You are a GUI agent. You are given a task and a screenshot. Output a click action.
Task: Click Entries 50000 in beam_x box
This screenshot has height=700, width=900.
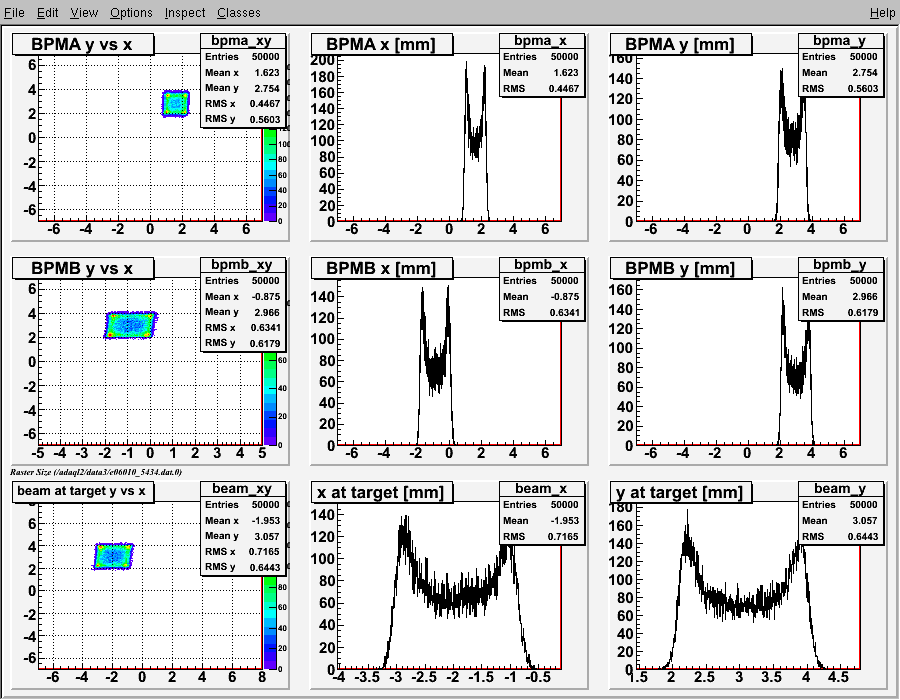[x=541, y=504]
